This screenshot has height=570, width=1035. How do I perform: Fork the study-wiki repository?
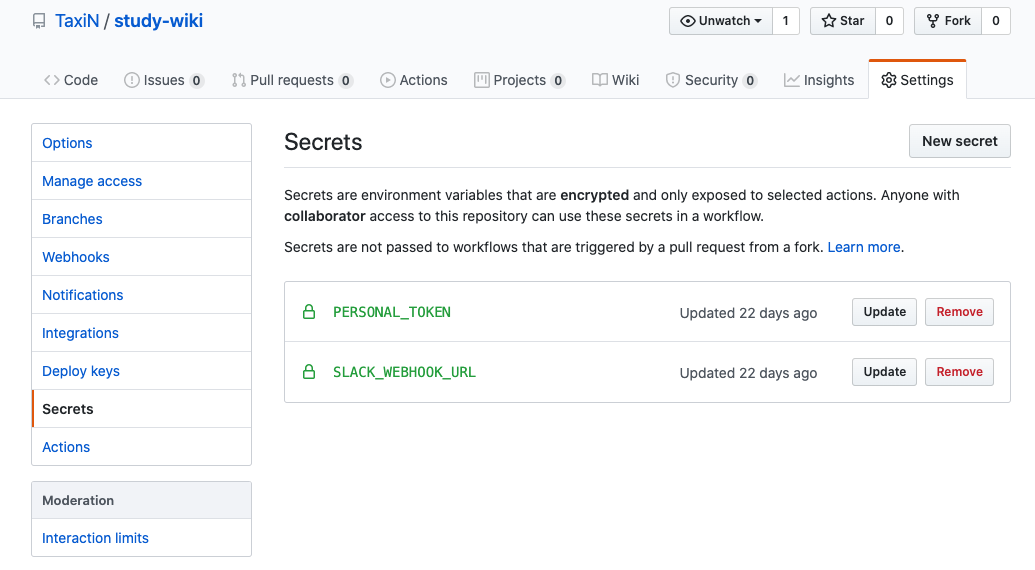[947, 21]
